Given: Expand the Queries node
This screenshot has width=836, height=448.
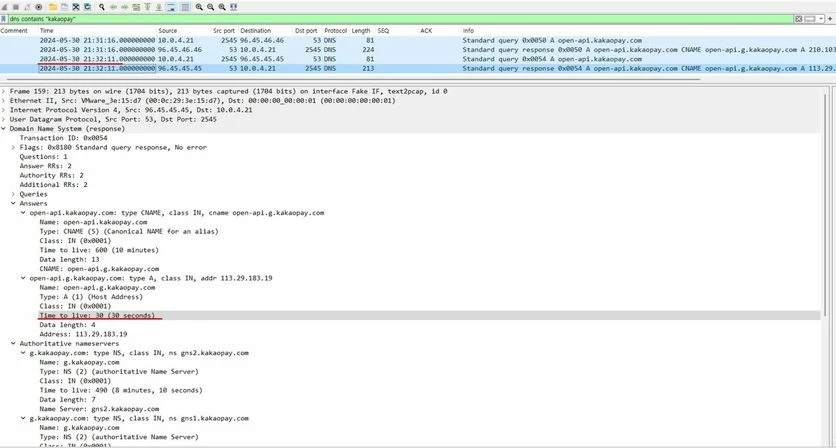Looking at the screenshot, I should coord(13,194).
